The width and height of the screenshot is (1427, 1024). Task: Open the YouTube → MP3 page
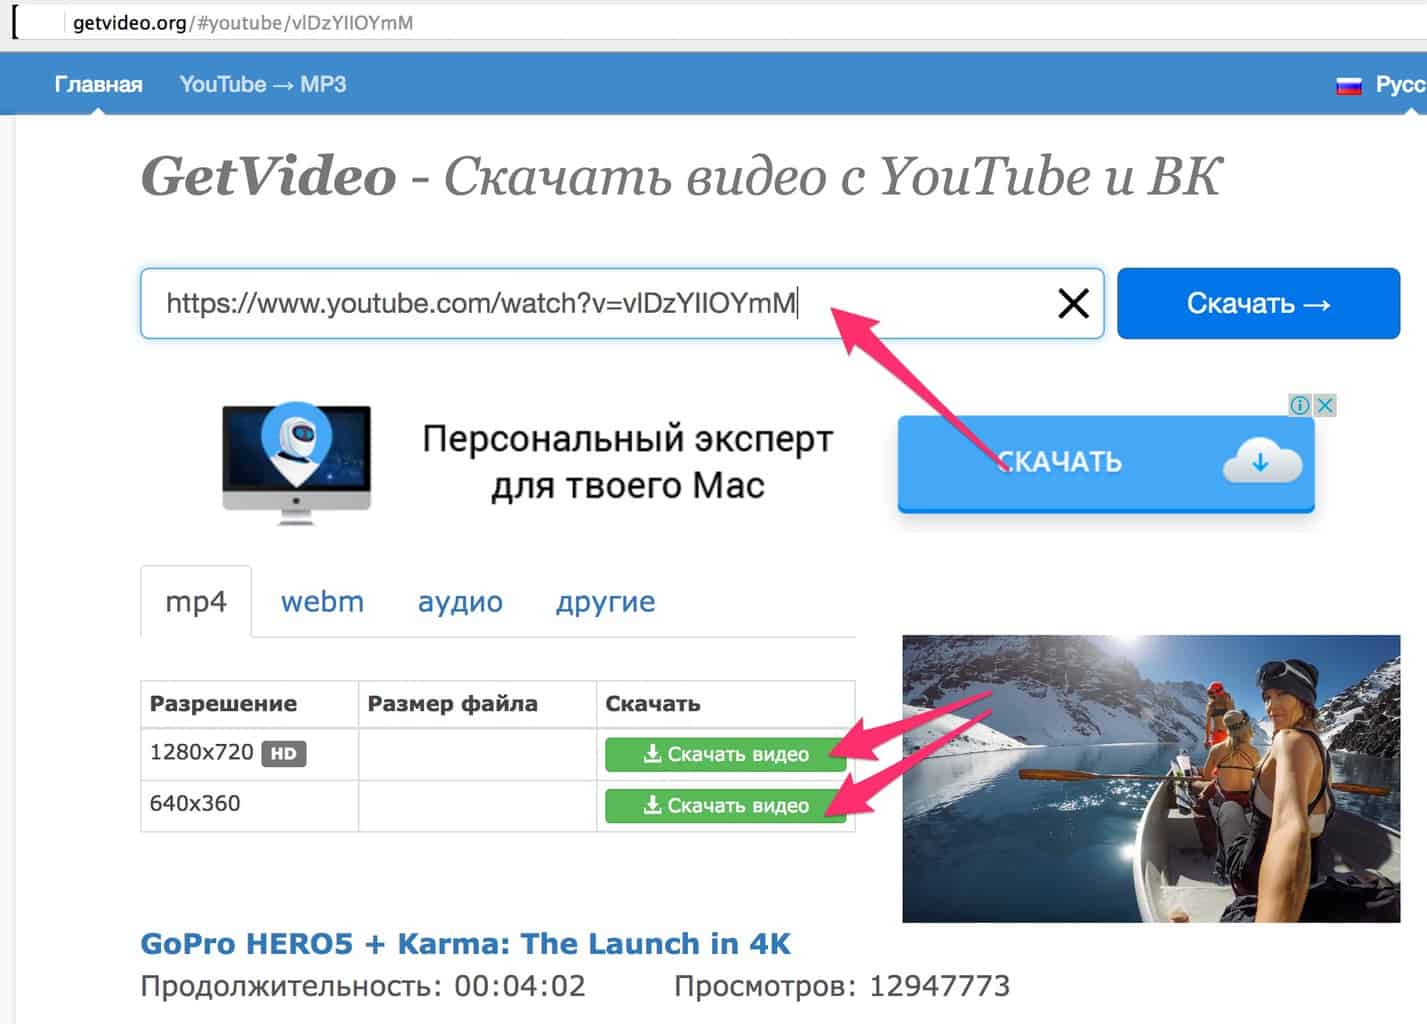(263, 84)
